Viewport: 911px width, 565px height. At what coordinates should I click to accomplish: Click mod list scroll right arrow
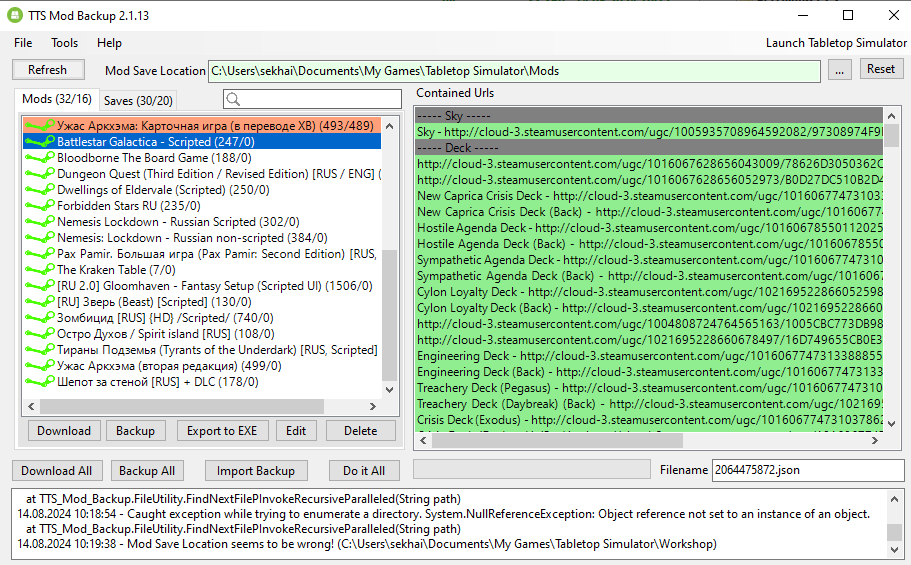click(373, 406)
